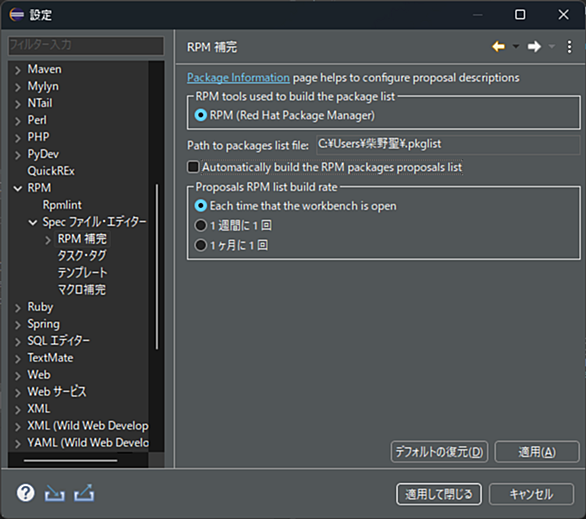The image size is (586, 519).
Task: Select Each time the workbench is open
Action: click(x=201, y=206)
